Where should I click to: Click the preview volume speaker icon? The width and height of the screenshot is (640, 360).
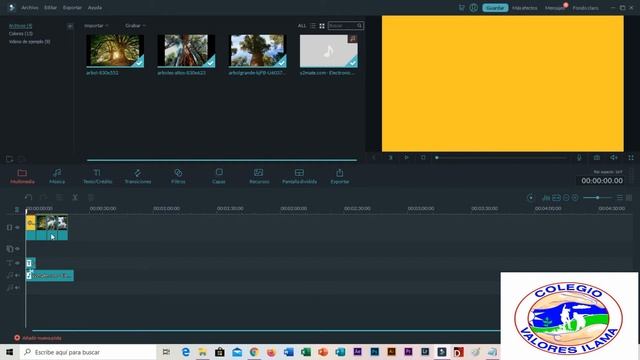click(x=614, y=158)
